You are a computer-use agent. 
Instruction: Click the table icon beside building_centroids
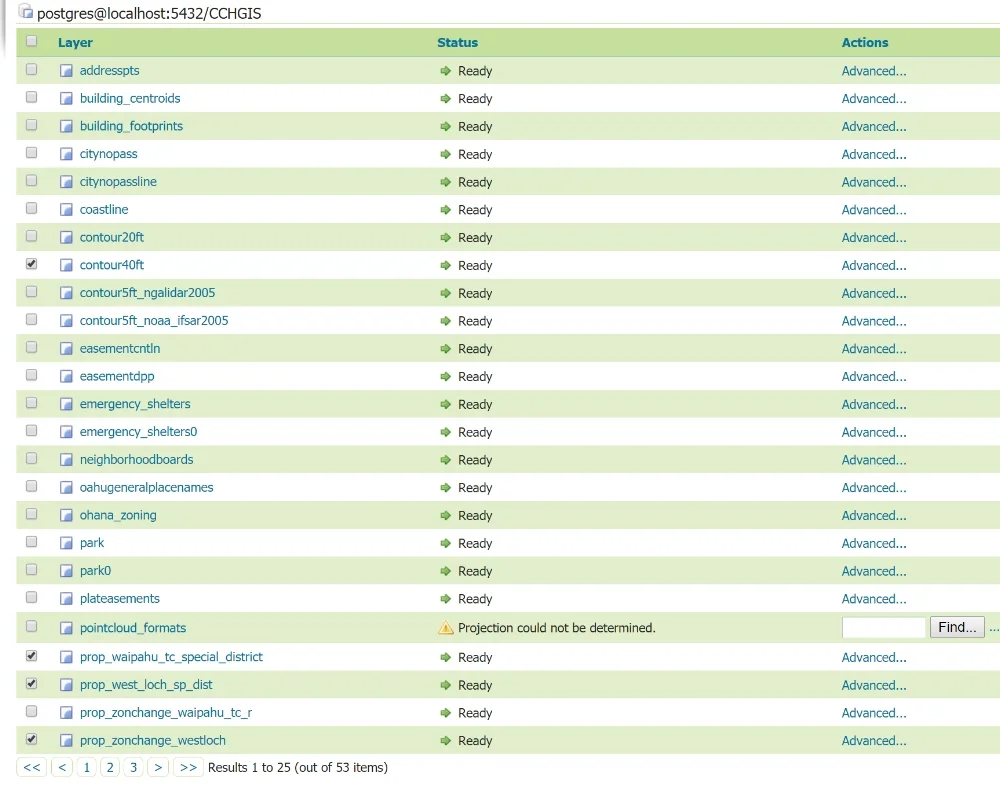(66, 98)
